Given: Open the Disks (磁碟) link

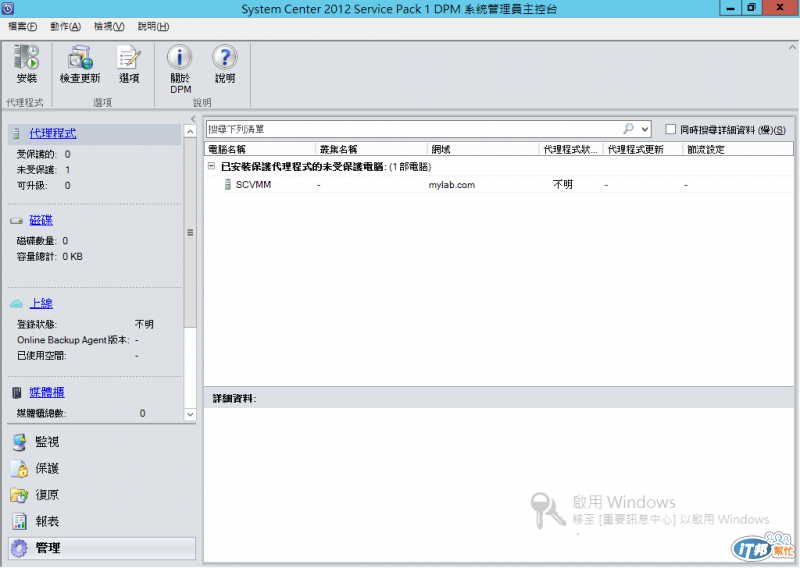Looking at the screenshot, I should [41, 220].
